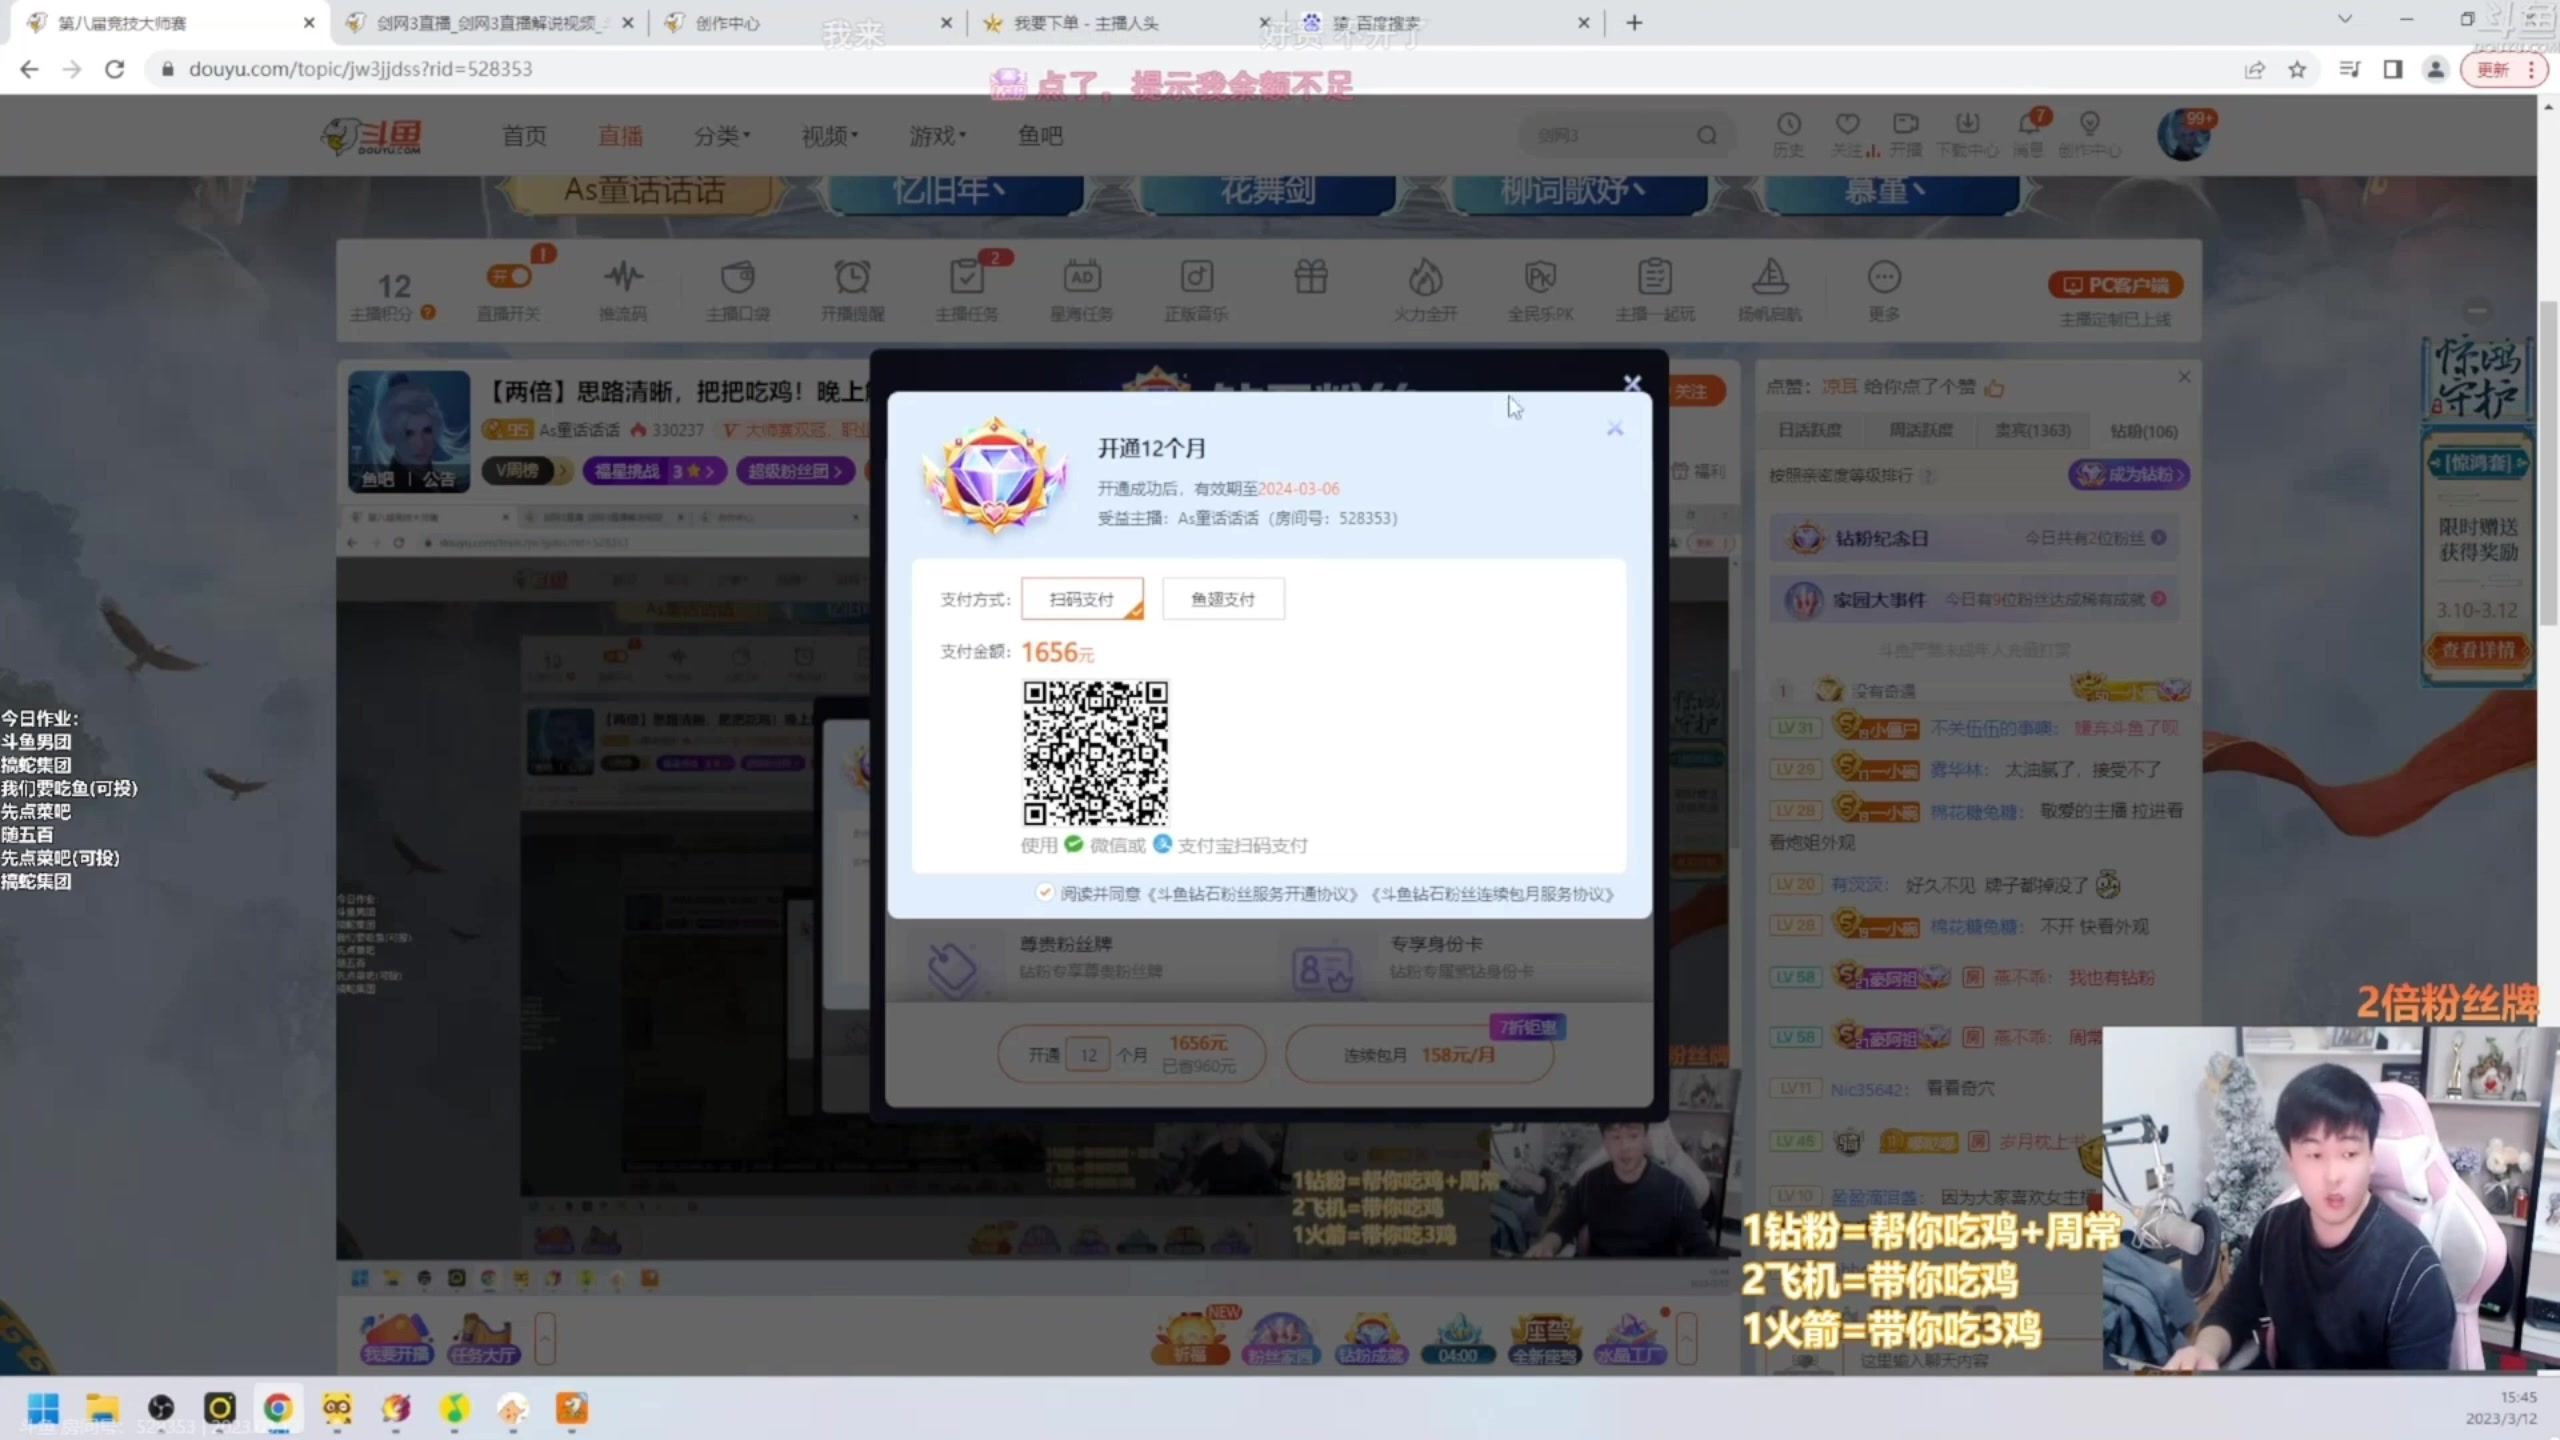
Task: Switch to 周活跃度 tab
Action: coord(1921,430)
